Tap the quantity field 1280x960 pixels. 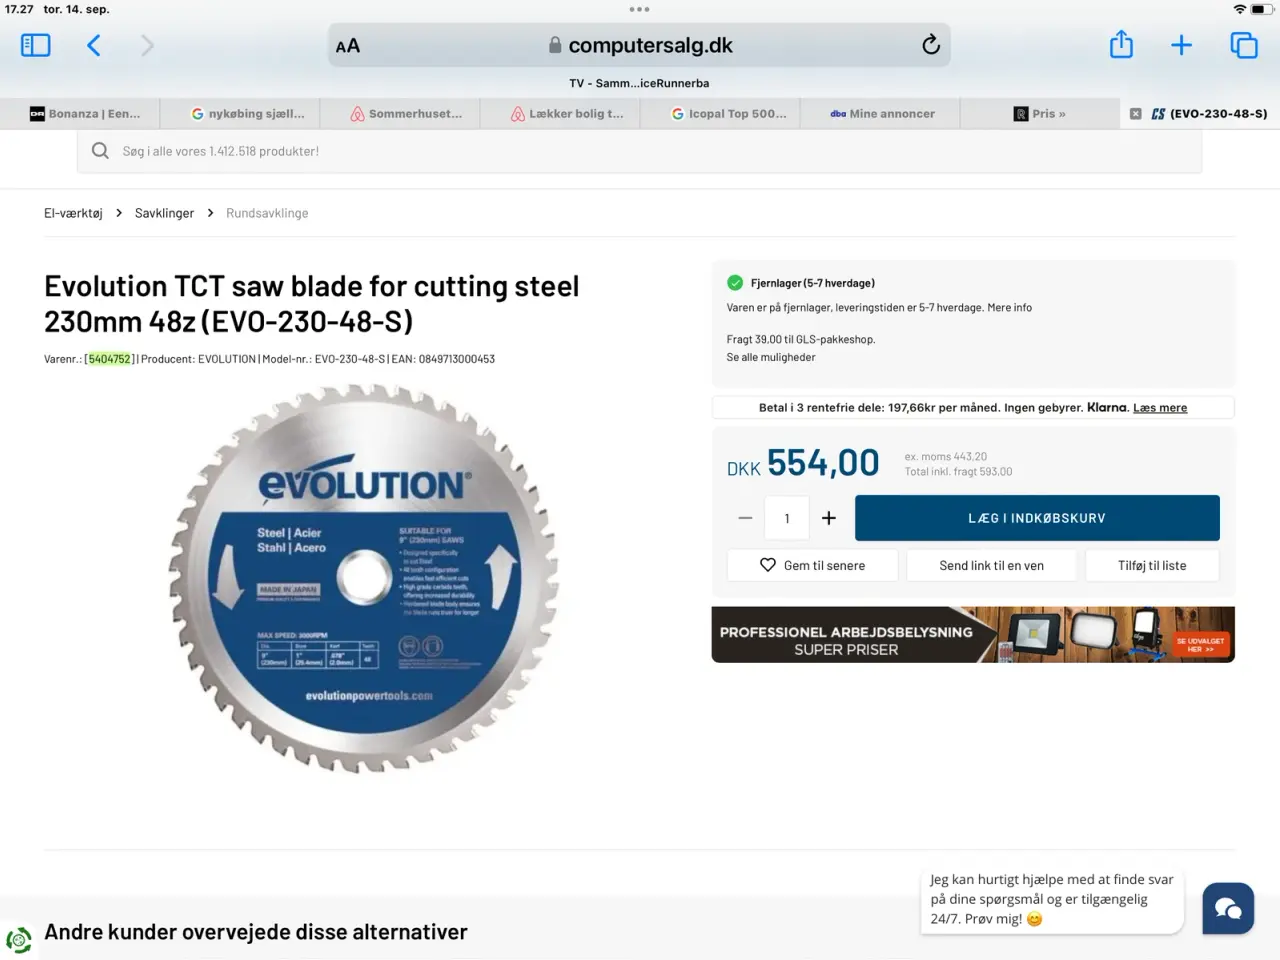pyautogui.click(x=787, y=518)
